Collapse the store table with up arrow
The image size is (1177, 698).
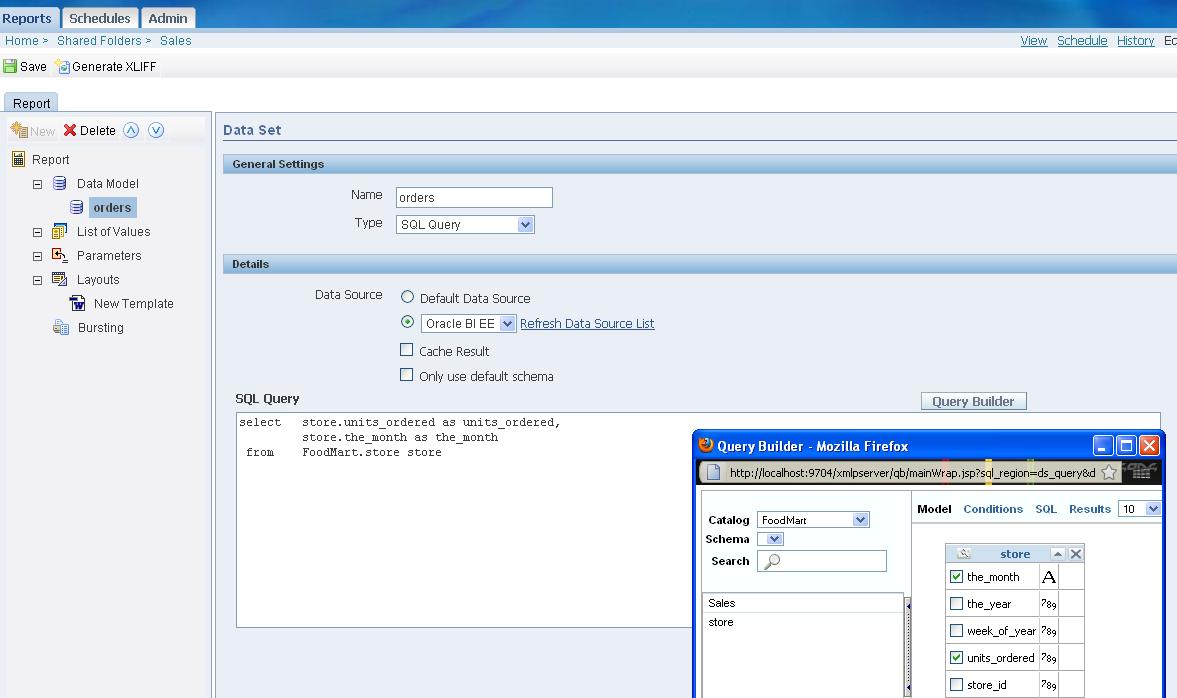[1058, 554]
